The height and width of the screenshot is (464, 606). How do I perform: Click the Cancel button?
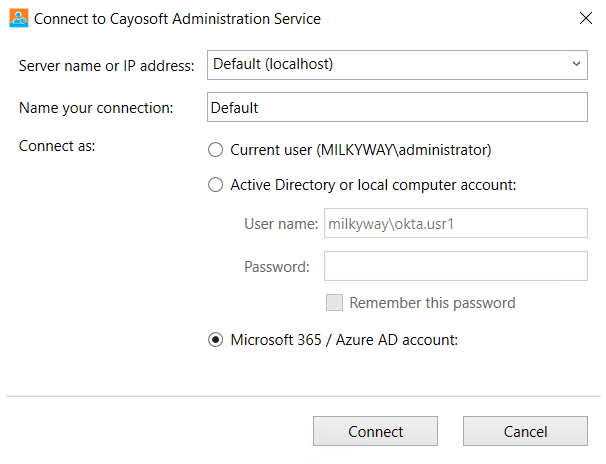tap(525, 431)
